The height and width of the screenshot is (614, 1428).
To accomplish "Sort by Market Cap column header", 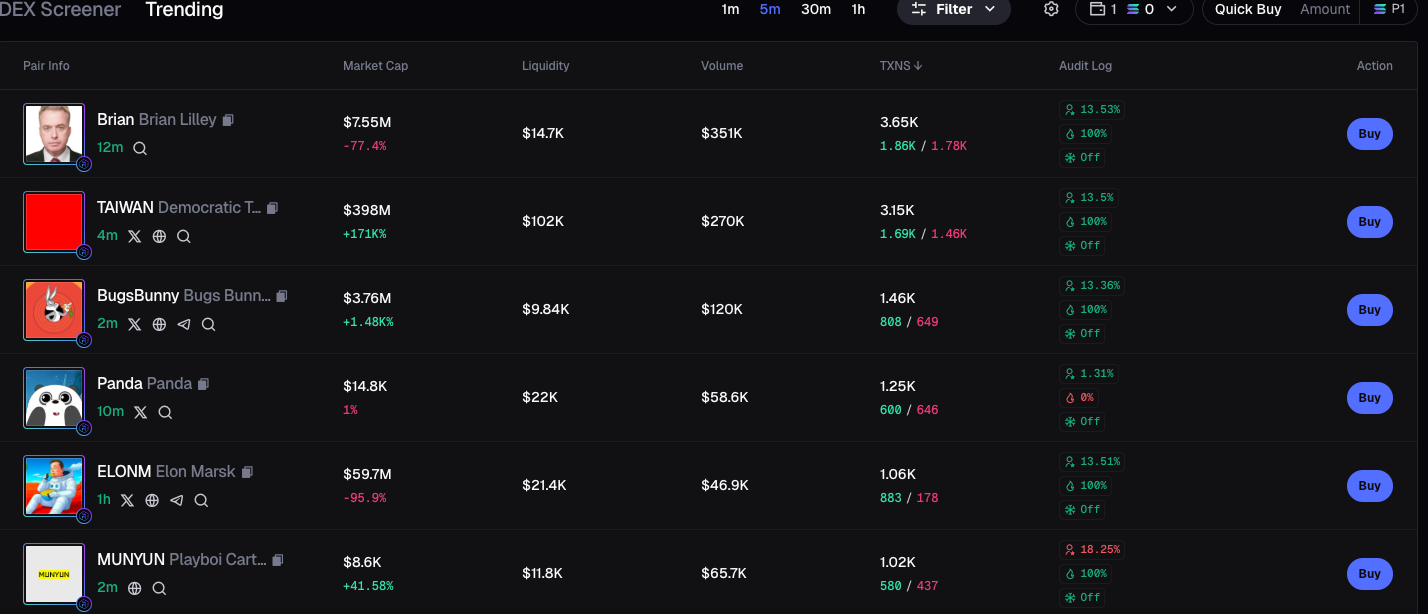I will [375, 66].
